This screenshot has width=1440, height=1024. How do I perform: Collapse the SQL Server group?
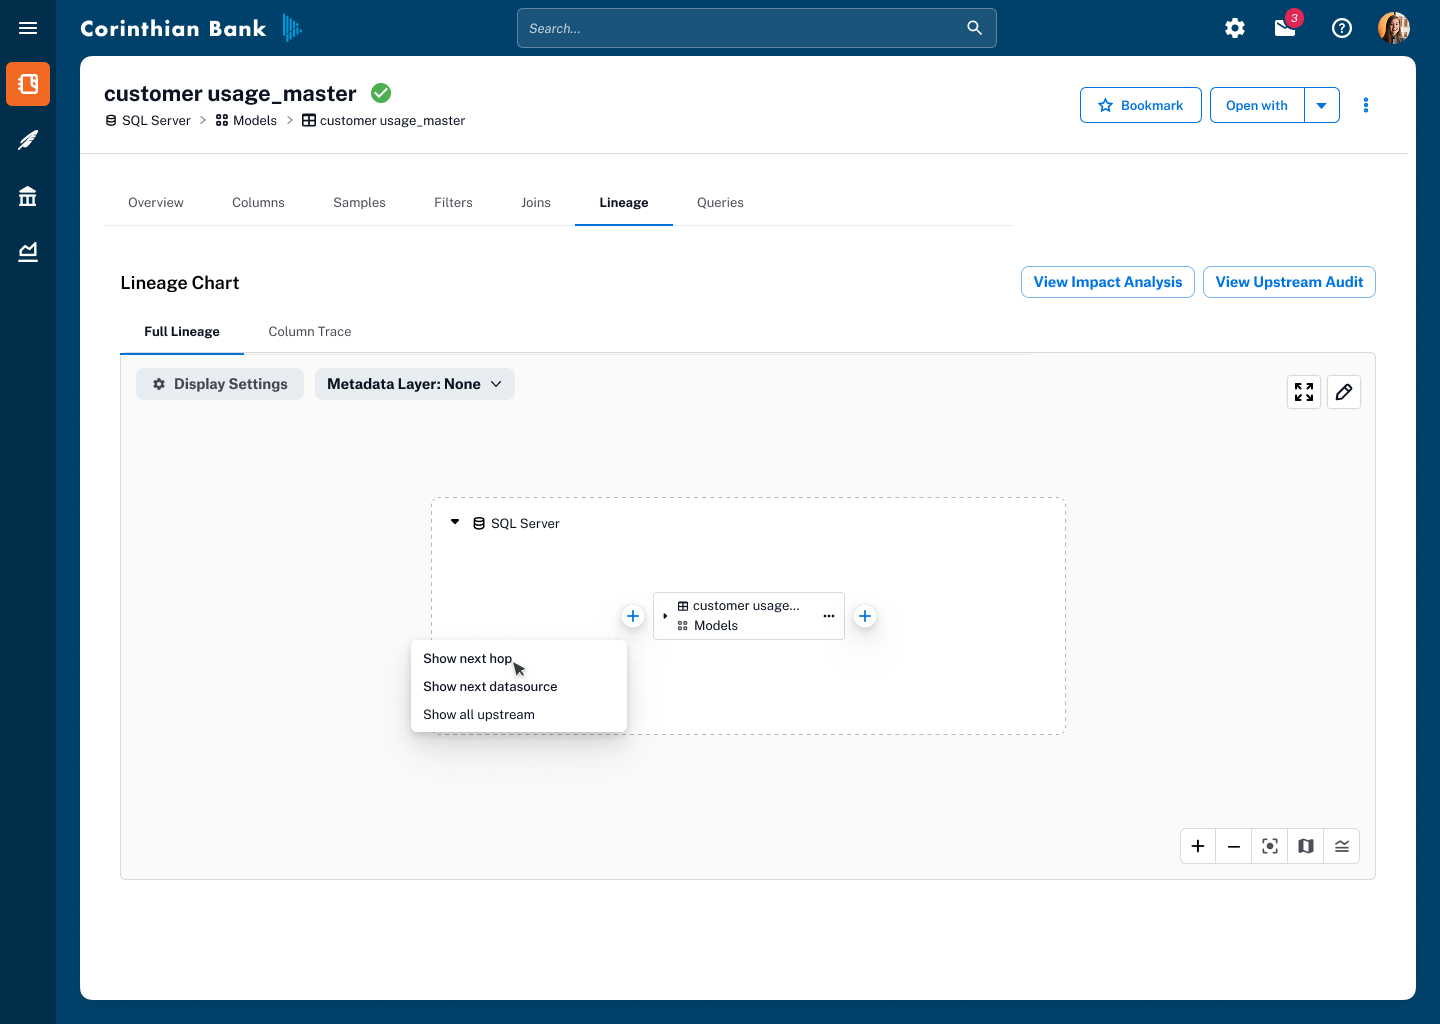455,522
